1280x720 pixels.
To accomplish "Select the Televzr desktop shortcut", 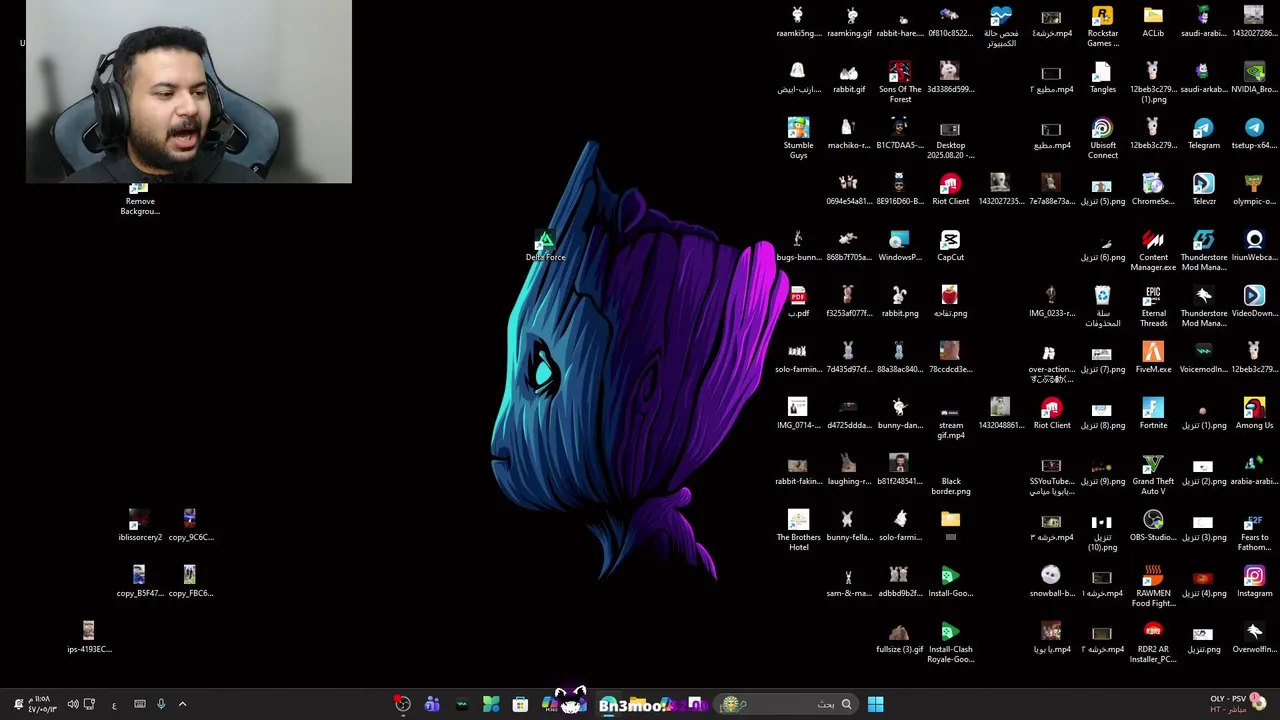I will [1203, 190].
